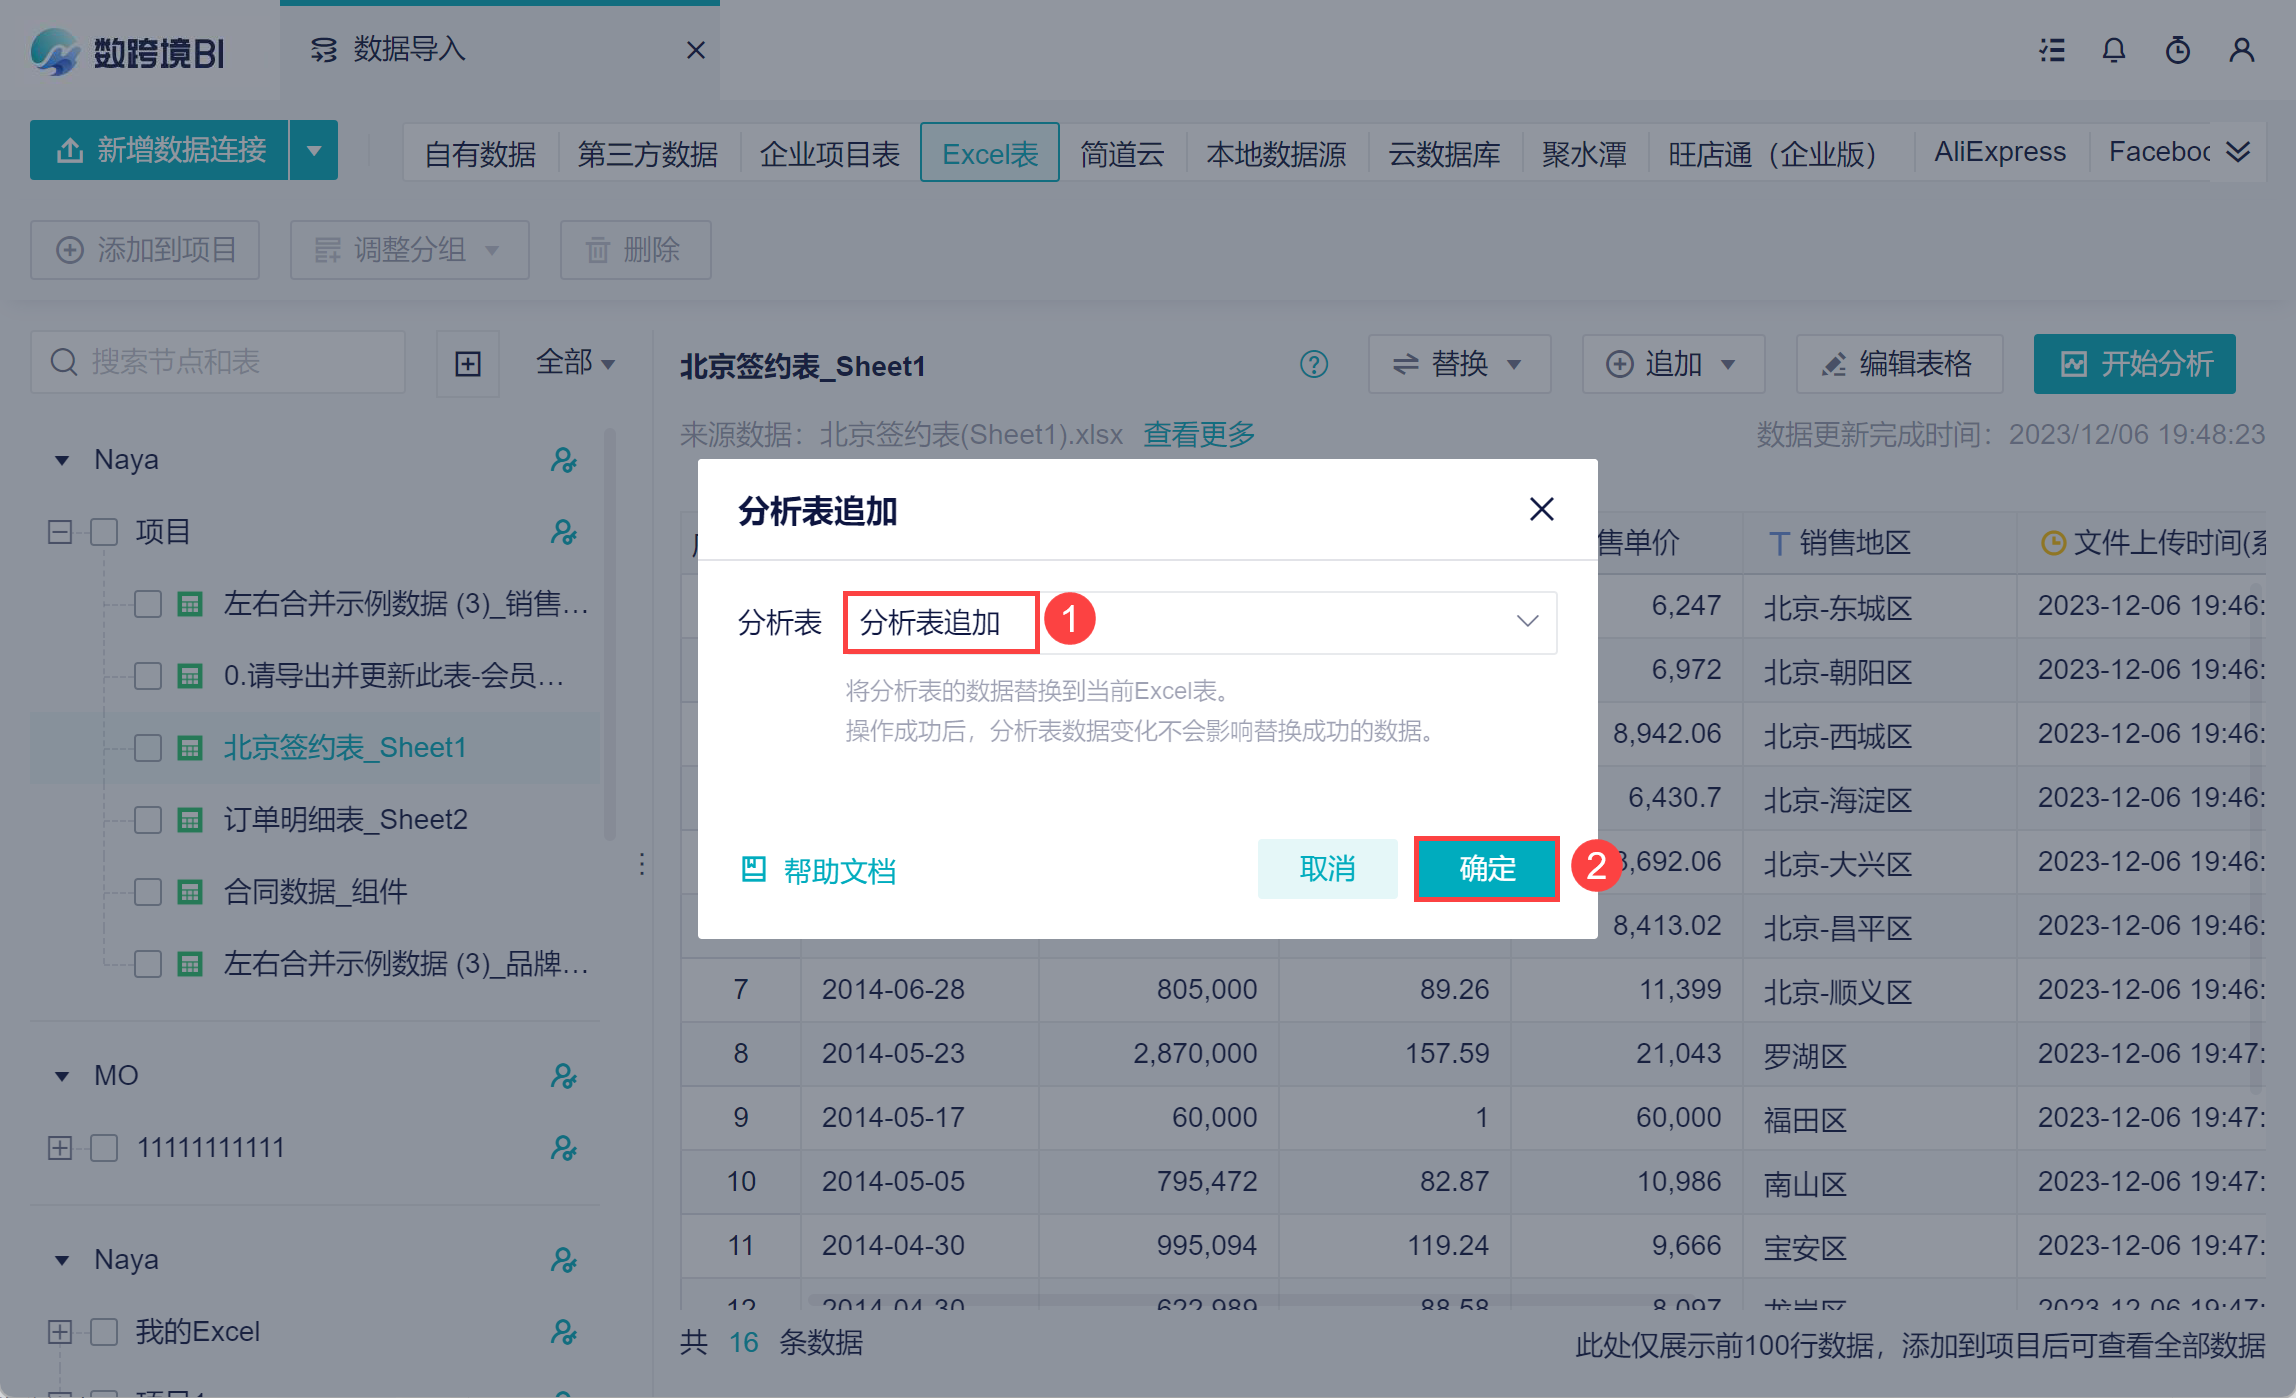Click permission icon next to 项目 folder

(564, 532)
